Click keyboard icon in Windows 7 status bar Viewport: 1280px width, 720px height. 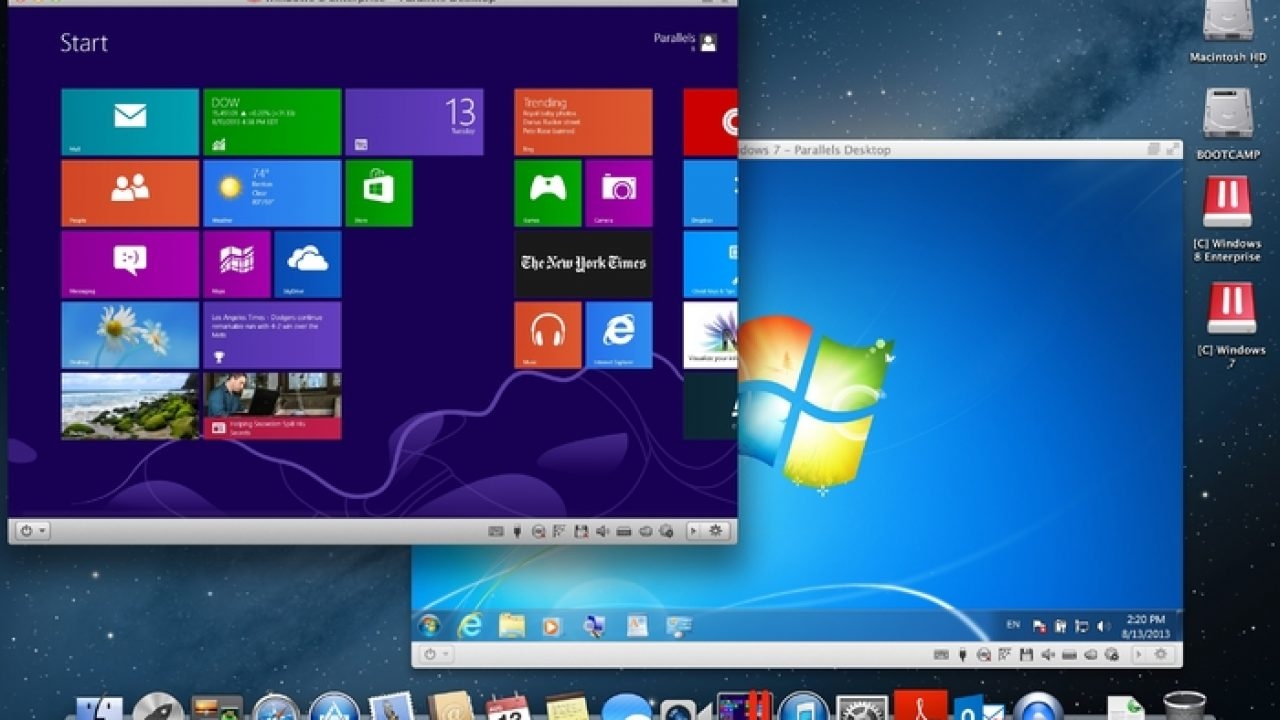pos(941,654)
